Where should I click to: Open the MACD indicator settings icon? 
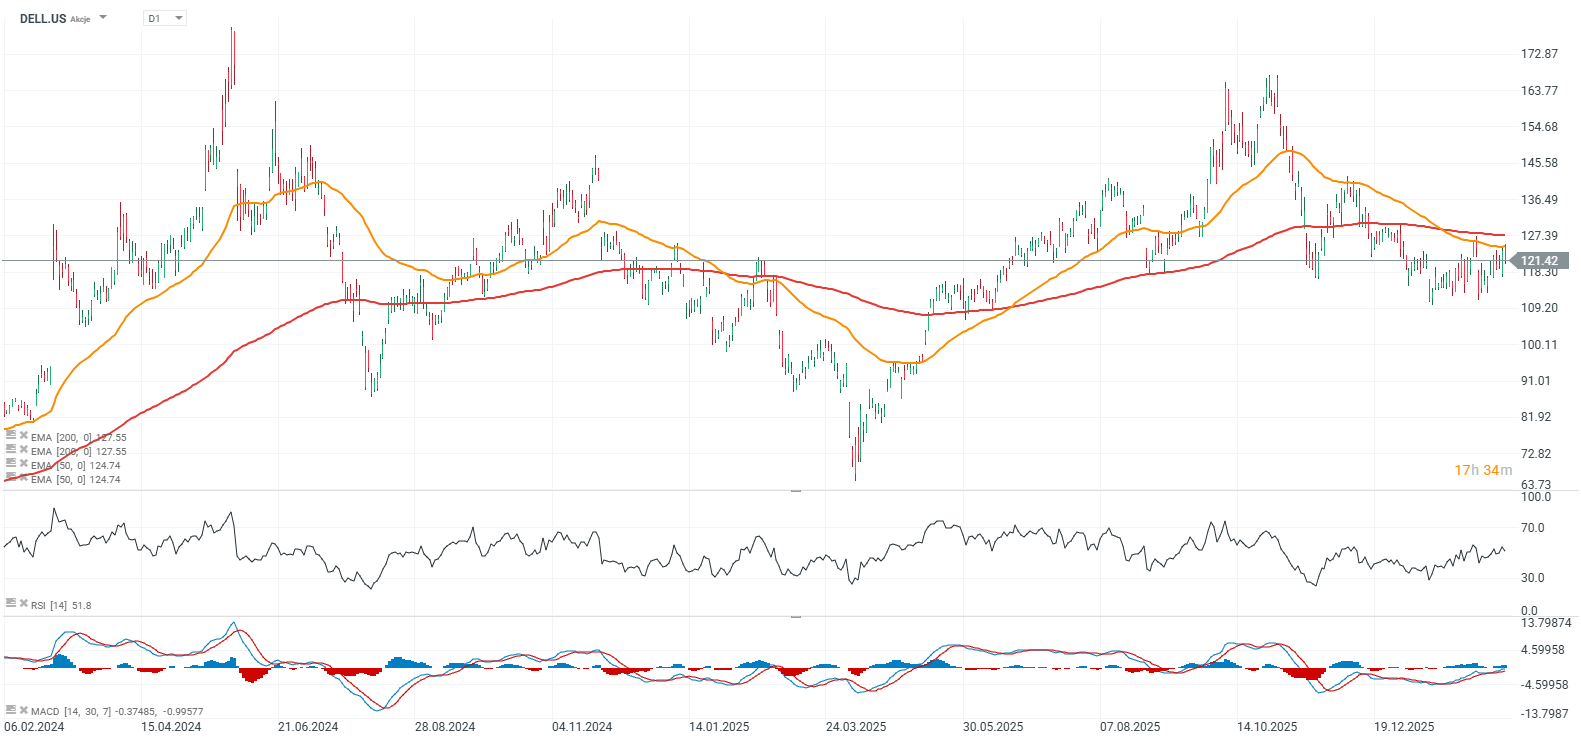[x=11, y=710]
